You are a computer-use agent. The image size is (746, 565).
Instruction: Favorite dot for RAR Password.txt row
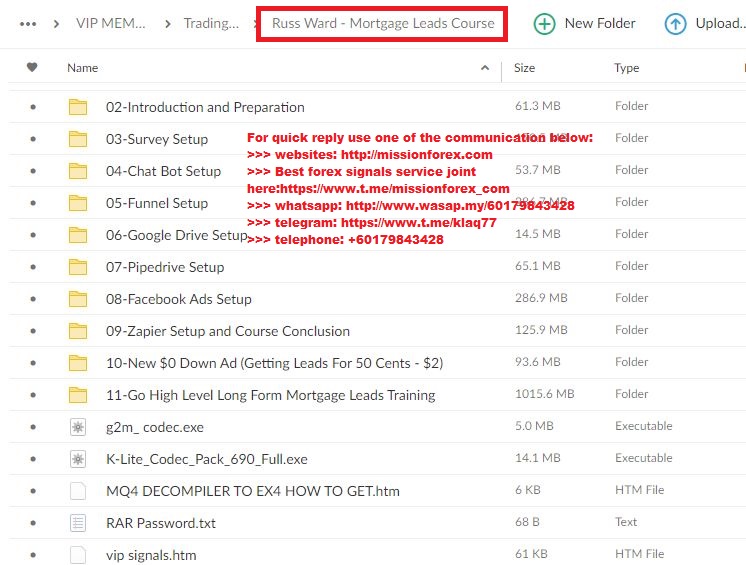click(33, 523)
